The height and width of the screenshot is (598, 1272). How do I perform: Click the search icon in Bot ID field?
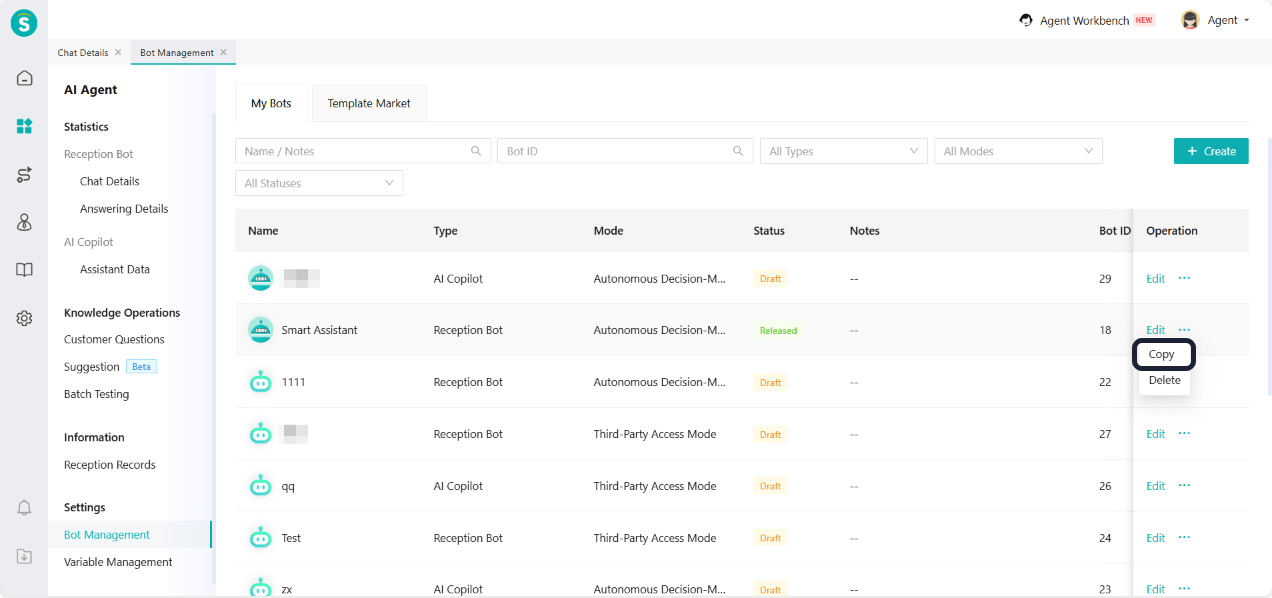738,151
